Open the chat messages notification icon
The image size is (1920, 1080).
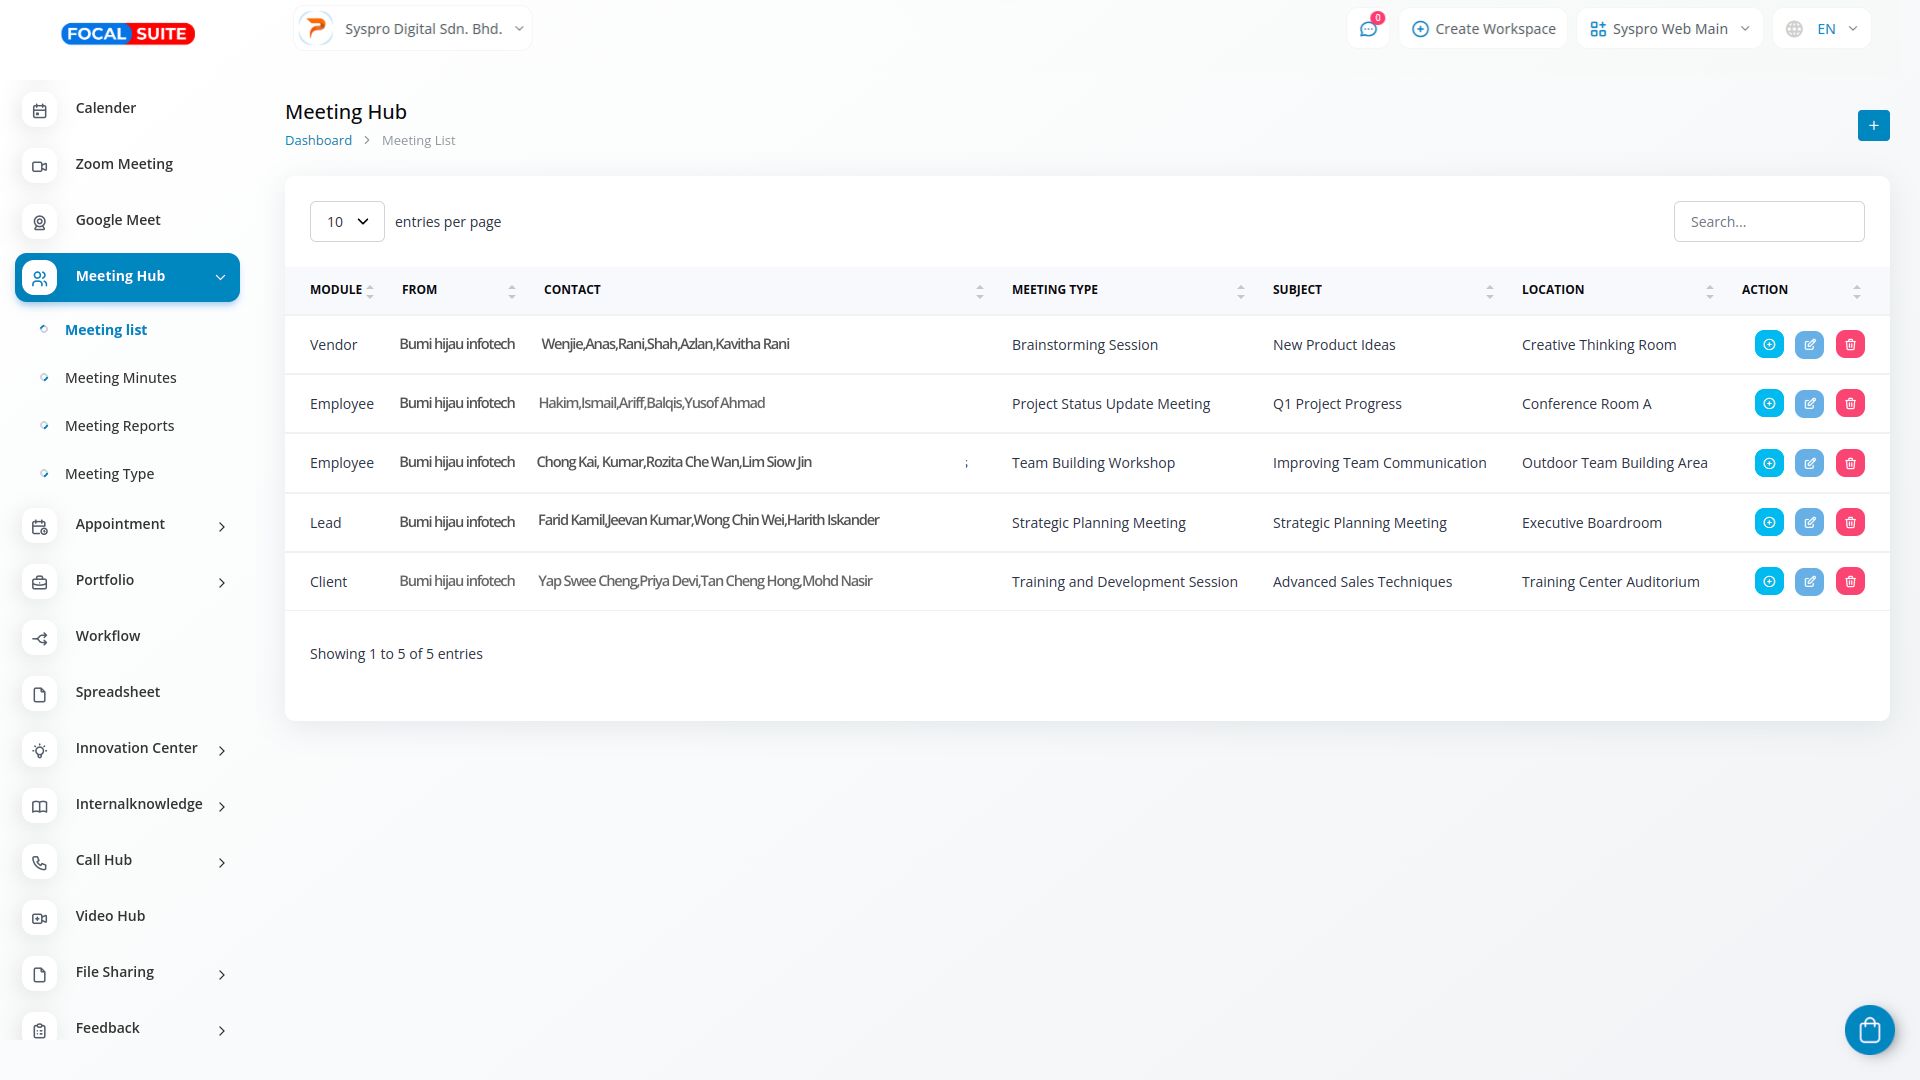click(1368, 29)
